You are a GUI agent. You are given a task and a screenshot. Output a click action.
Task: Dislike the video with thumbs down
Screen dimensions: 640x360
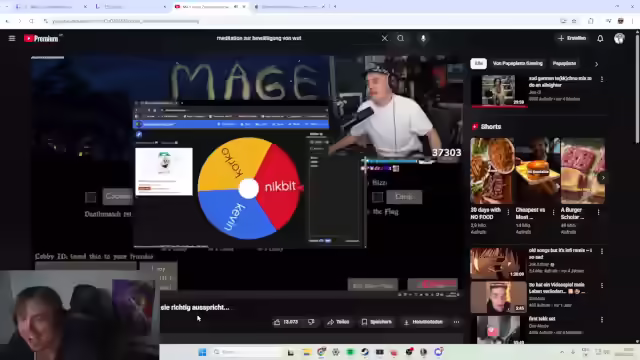[311, 322]
